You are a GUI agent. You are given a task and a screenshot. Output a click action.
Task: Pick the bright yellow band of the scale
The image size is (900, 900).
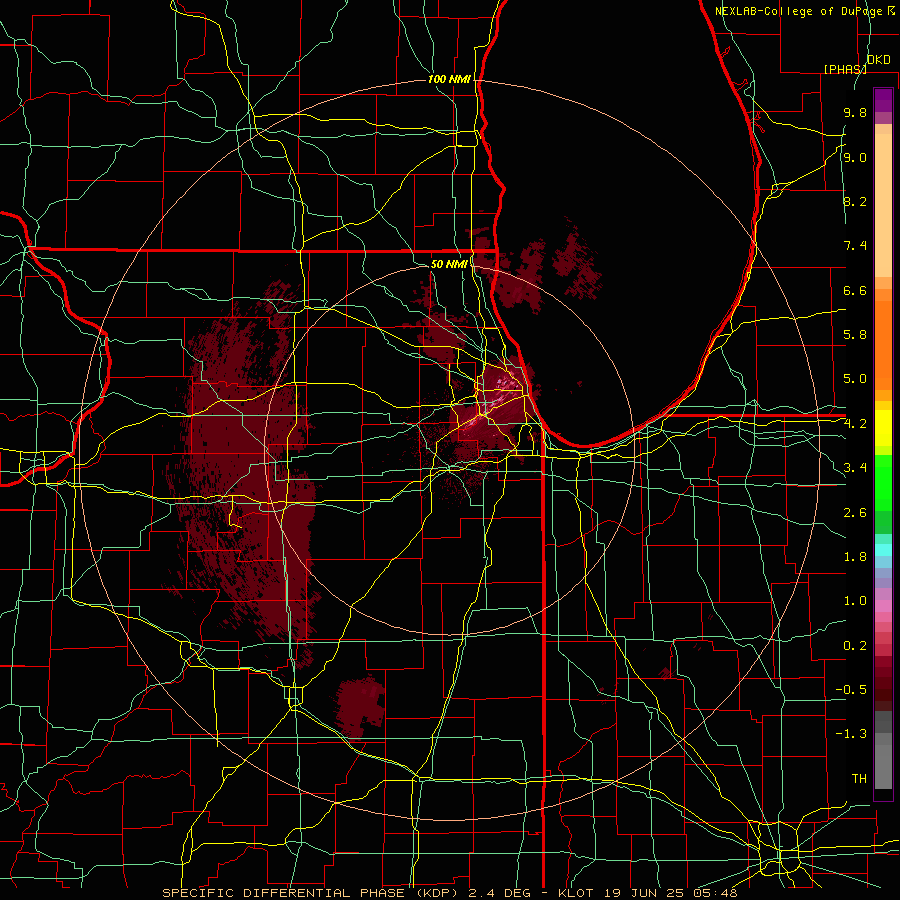(x=883, y=428)
